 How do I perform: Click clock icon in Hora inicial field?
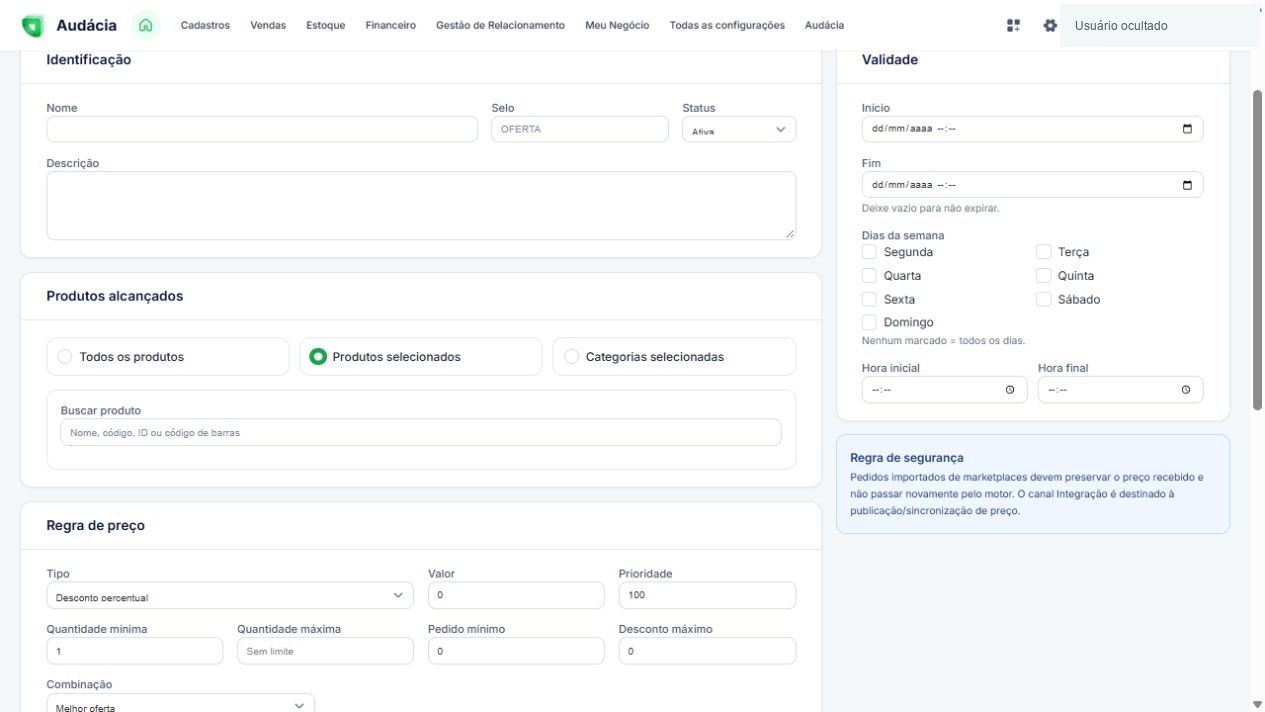coord(1010,390)
